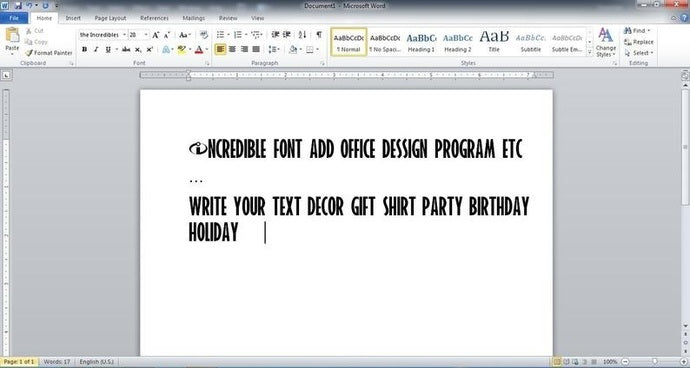Open the font size dropdown
The width and height of the screenshot is (690, 368).
[x=146, y=35]
